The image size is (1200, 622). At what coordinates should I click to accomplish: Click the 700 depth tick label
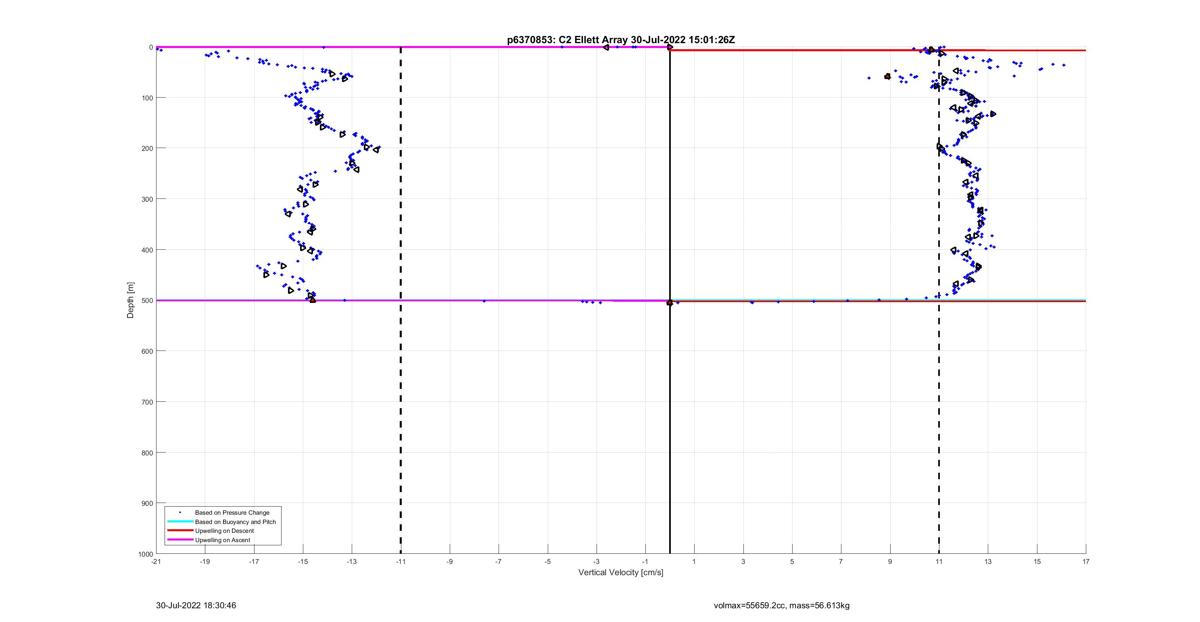pos(146,402)
